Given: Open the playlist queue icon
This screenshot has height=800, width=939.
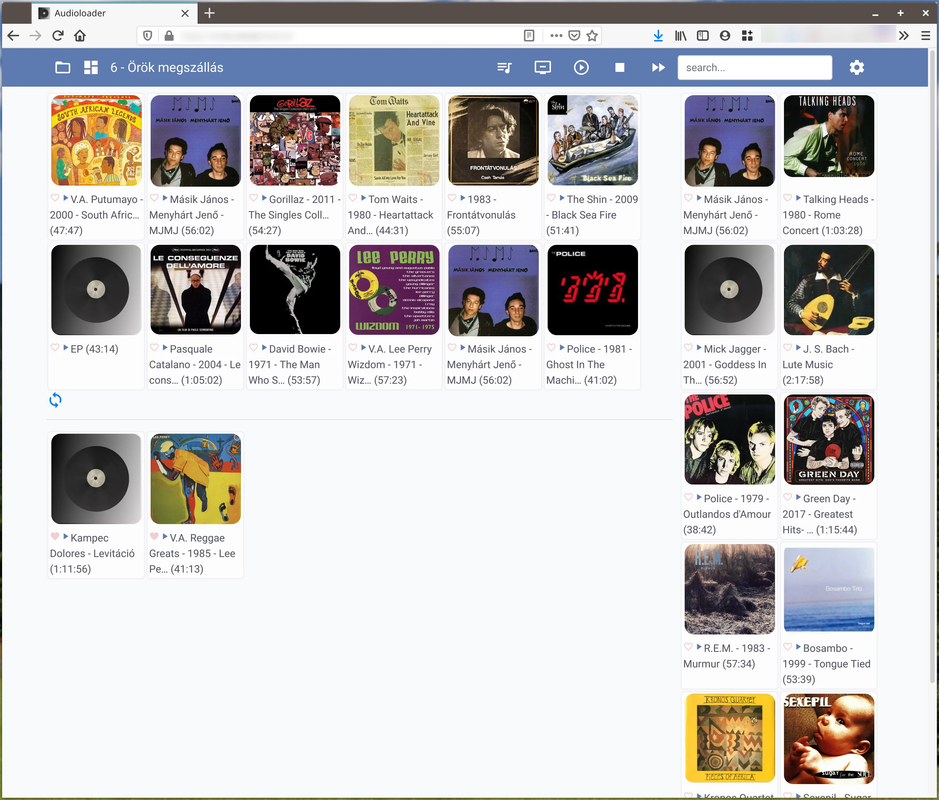Looking at the screenshot, I should (x=504, y=67).
